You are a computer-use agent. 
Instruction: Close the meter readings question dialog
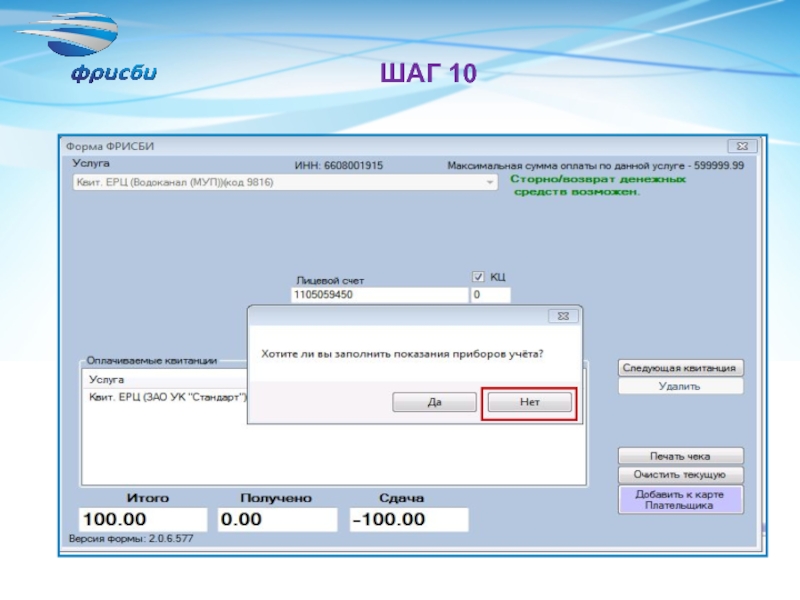563,316
